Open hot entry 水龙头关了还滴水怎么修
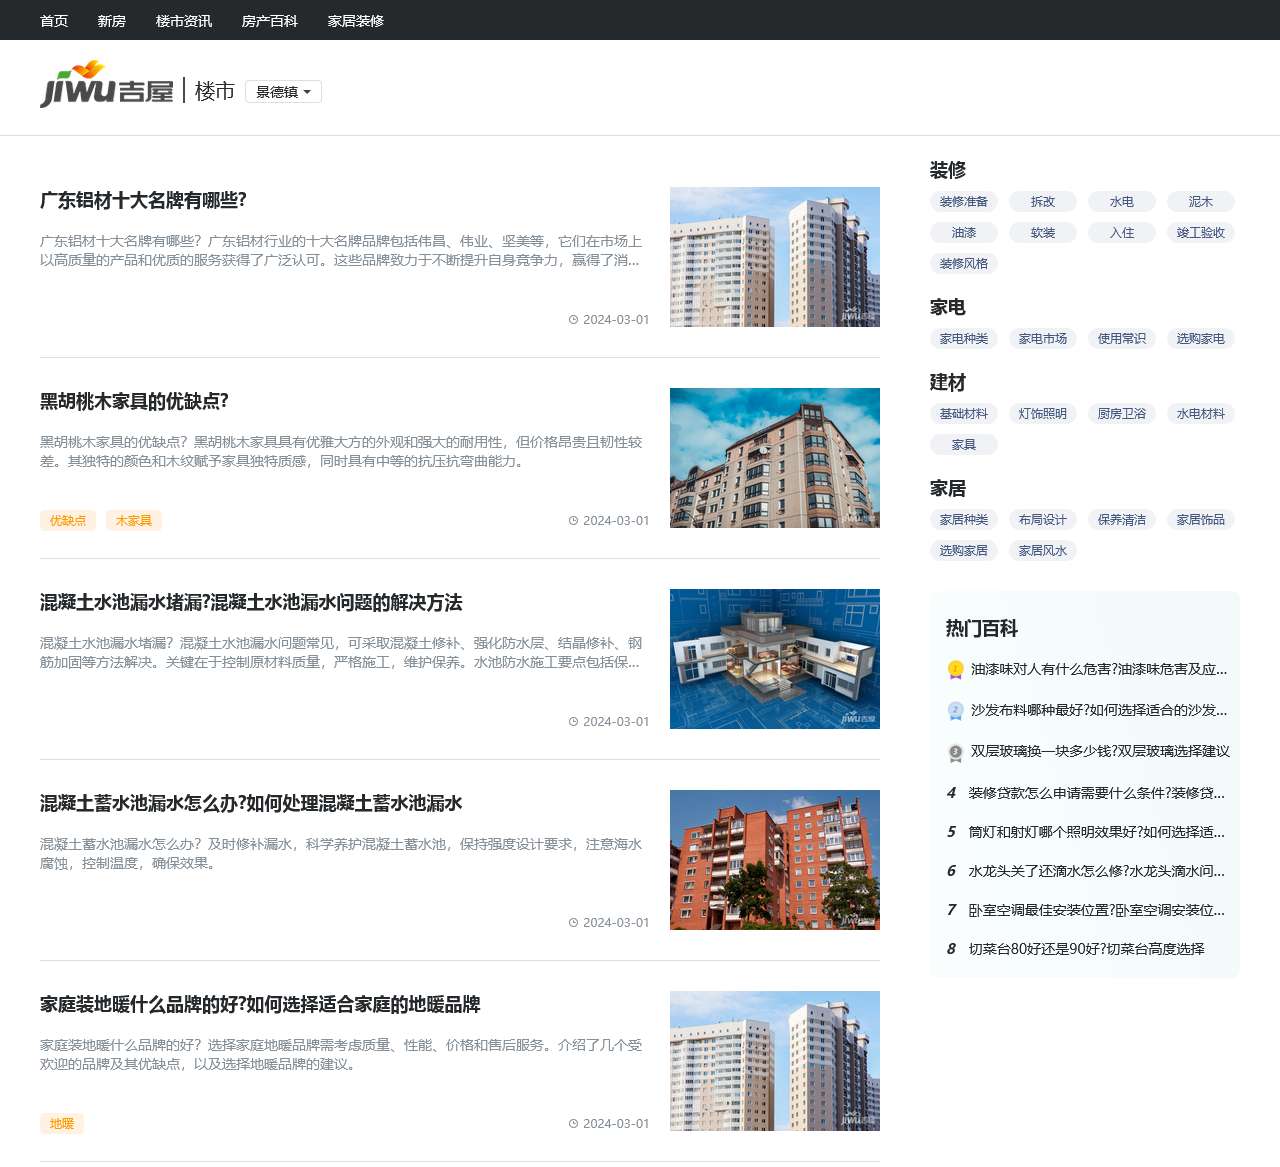 1093,871
